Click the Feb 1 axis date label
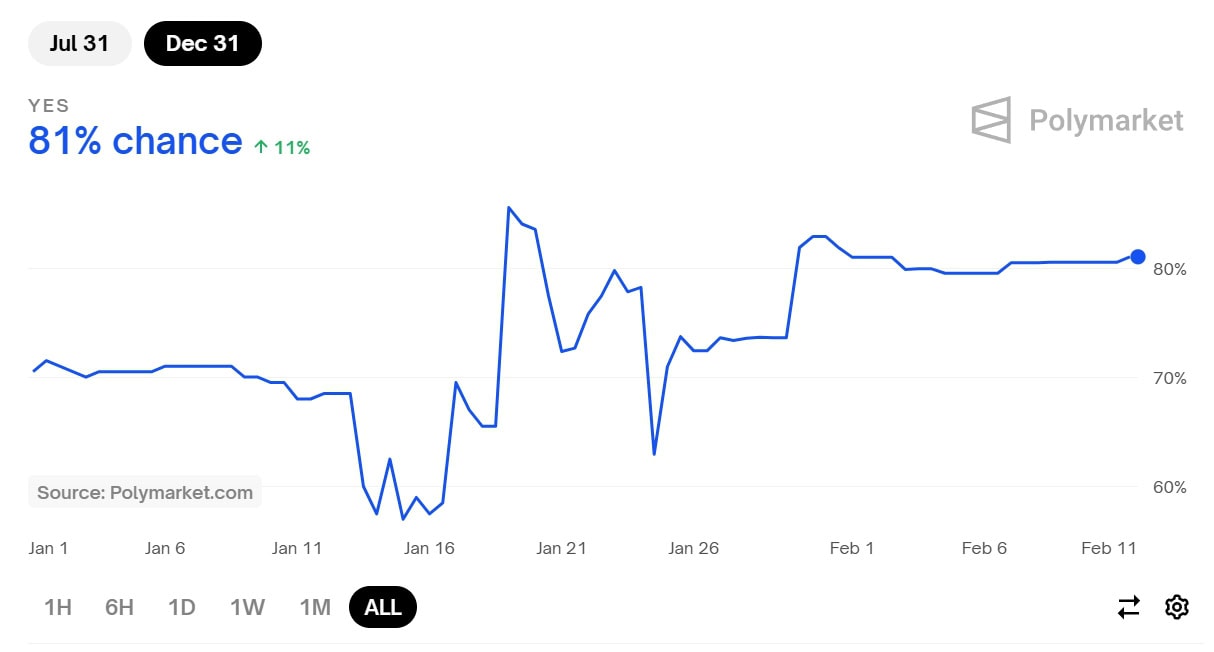1214x652 pixels. click(x=852, y=548)
